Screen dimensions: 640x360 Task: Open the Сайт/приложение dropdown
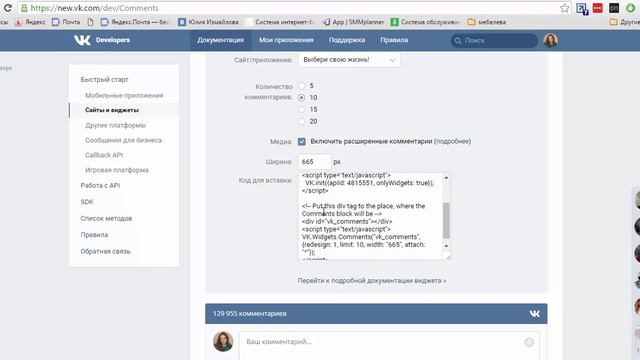pos(349,60)
